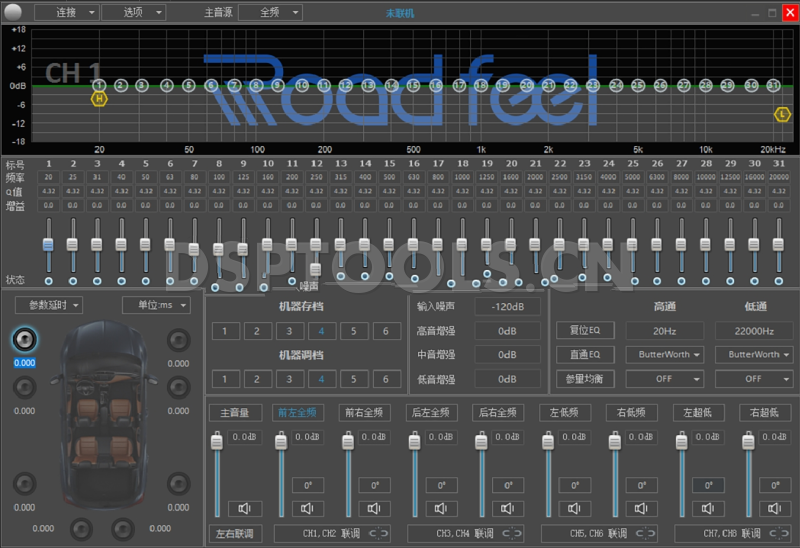Select the highlighted front-left speaker icon

24,340
